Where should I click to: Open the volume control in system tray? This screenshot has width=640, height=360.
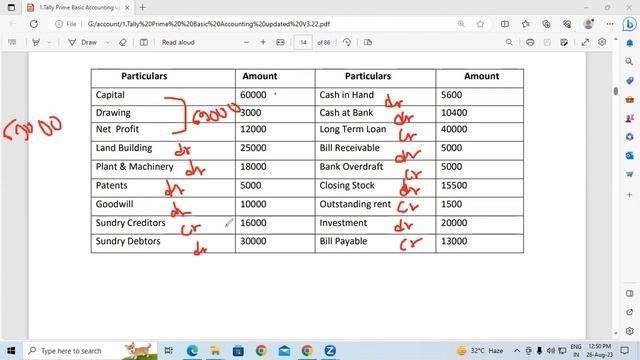551,351
